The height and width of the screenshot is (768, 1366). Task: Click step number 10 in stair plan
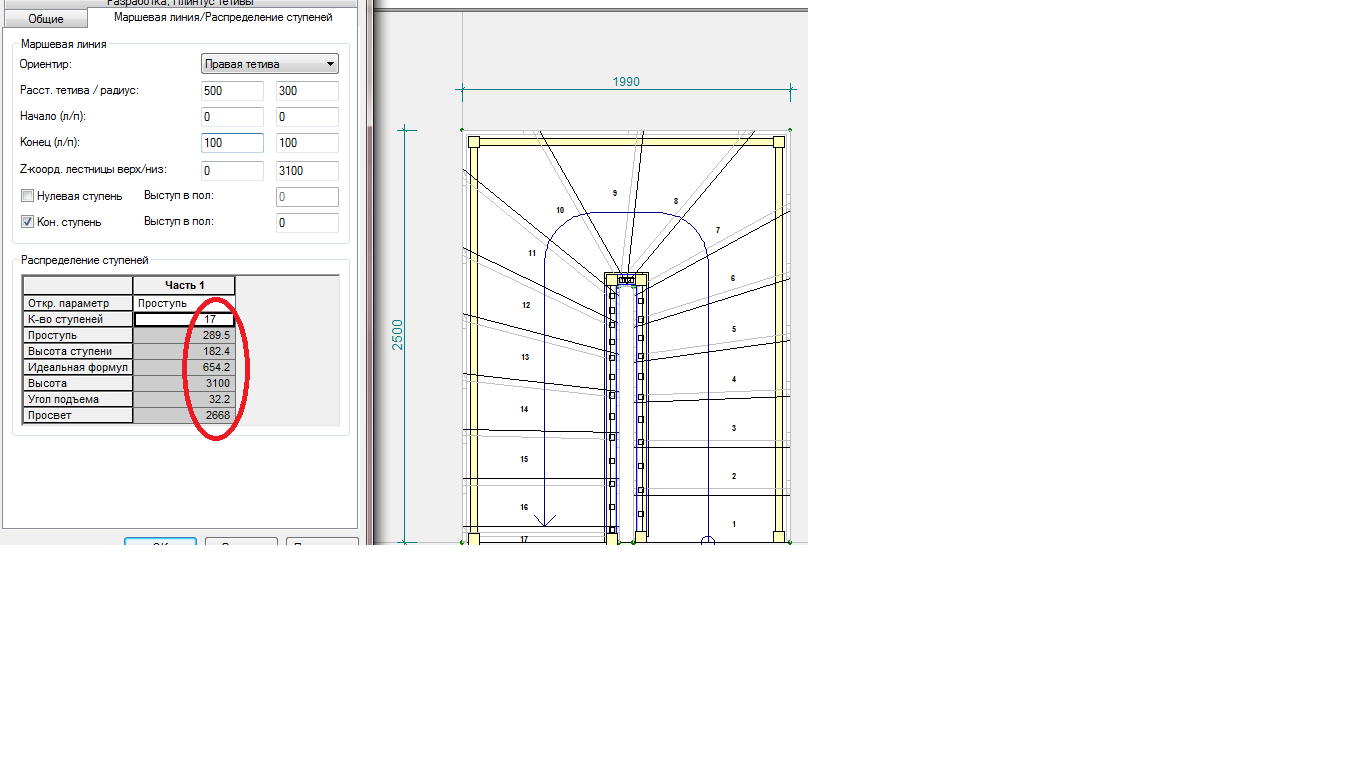[x=560, y=210]
